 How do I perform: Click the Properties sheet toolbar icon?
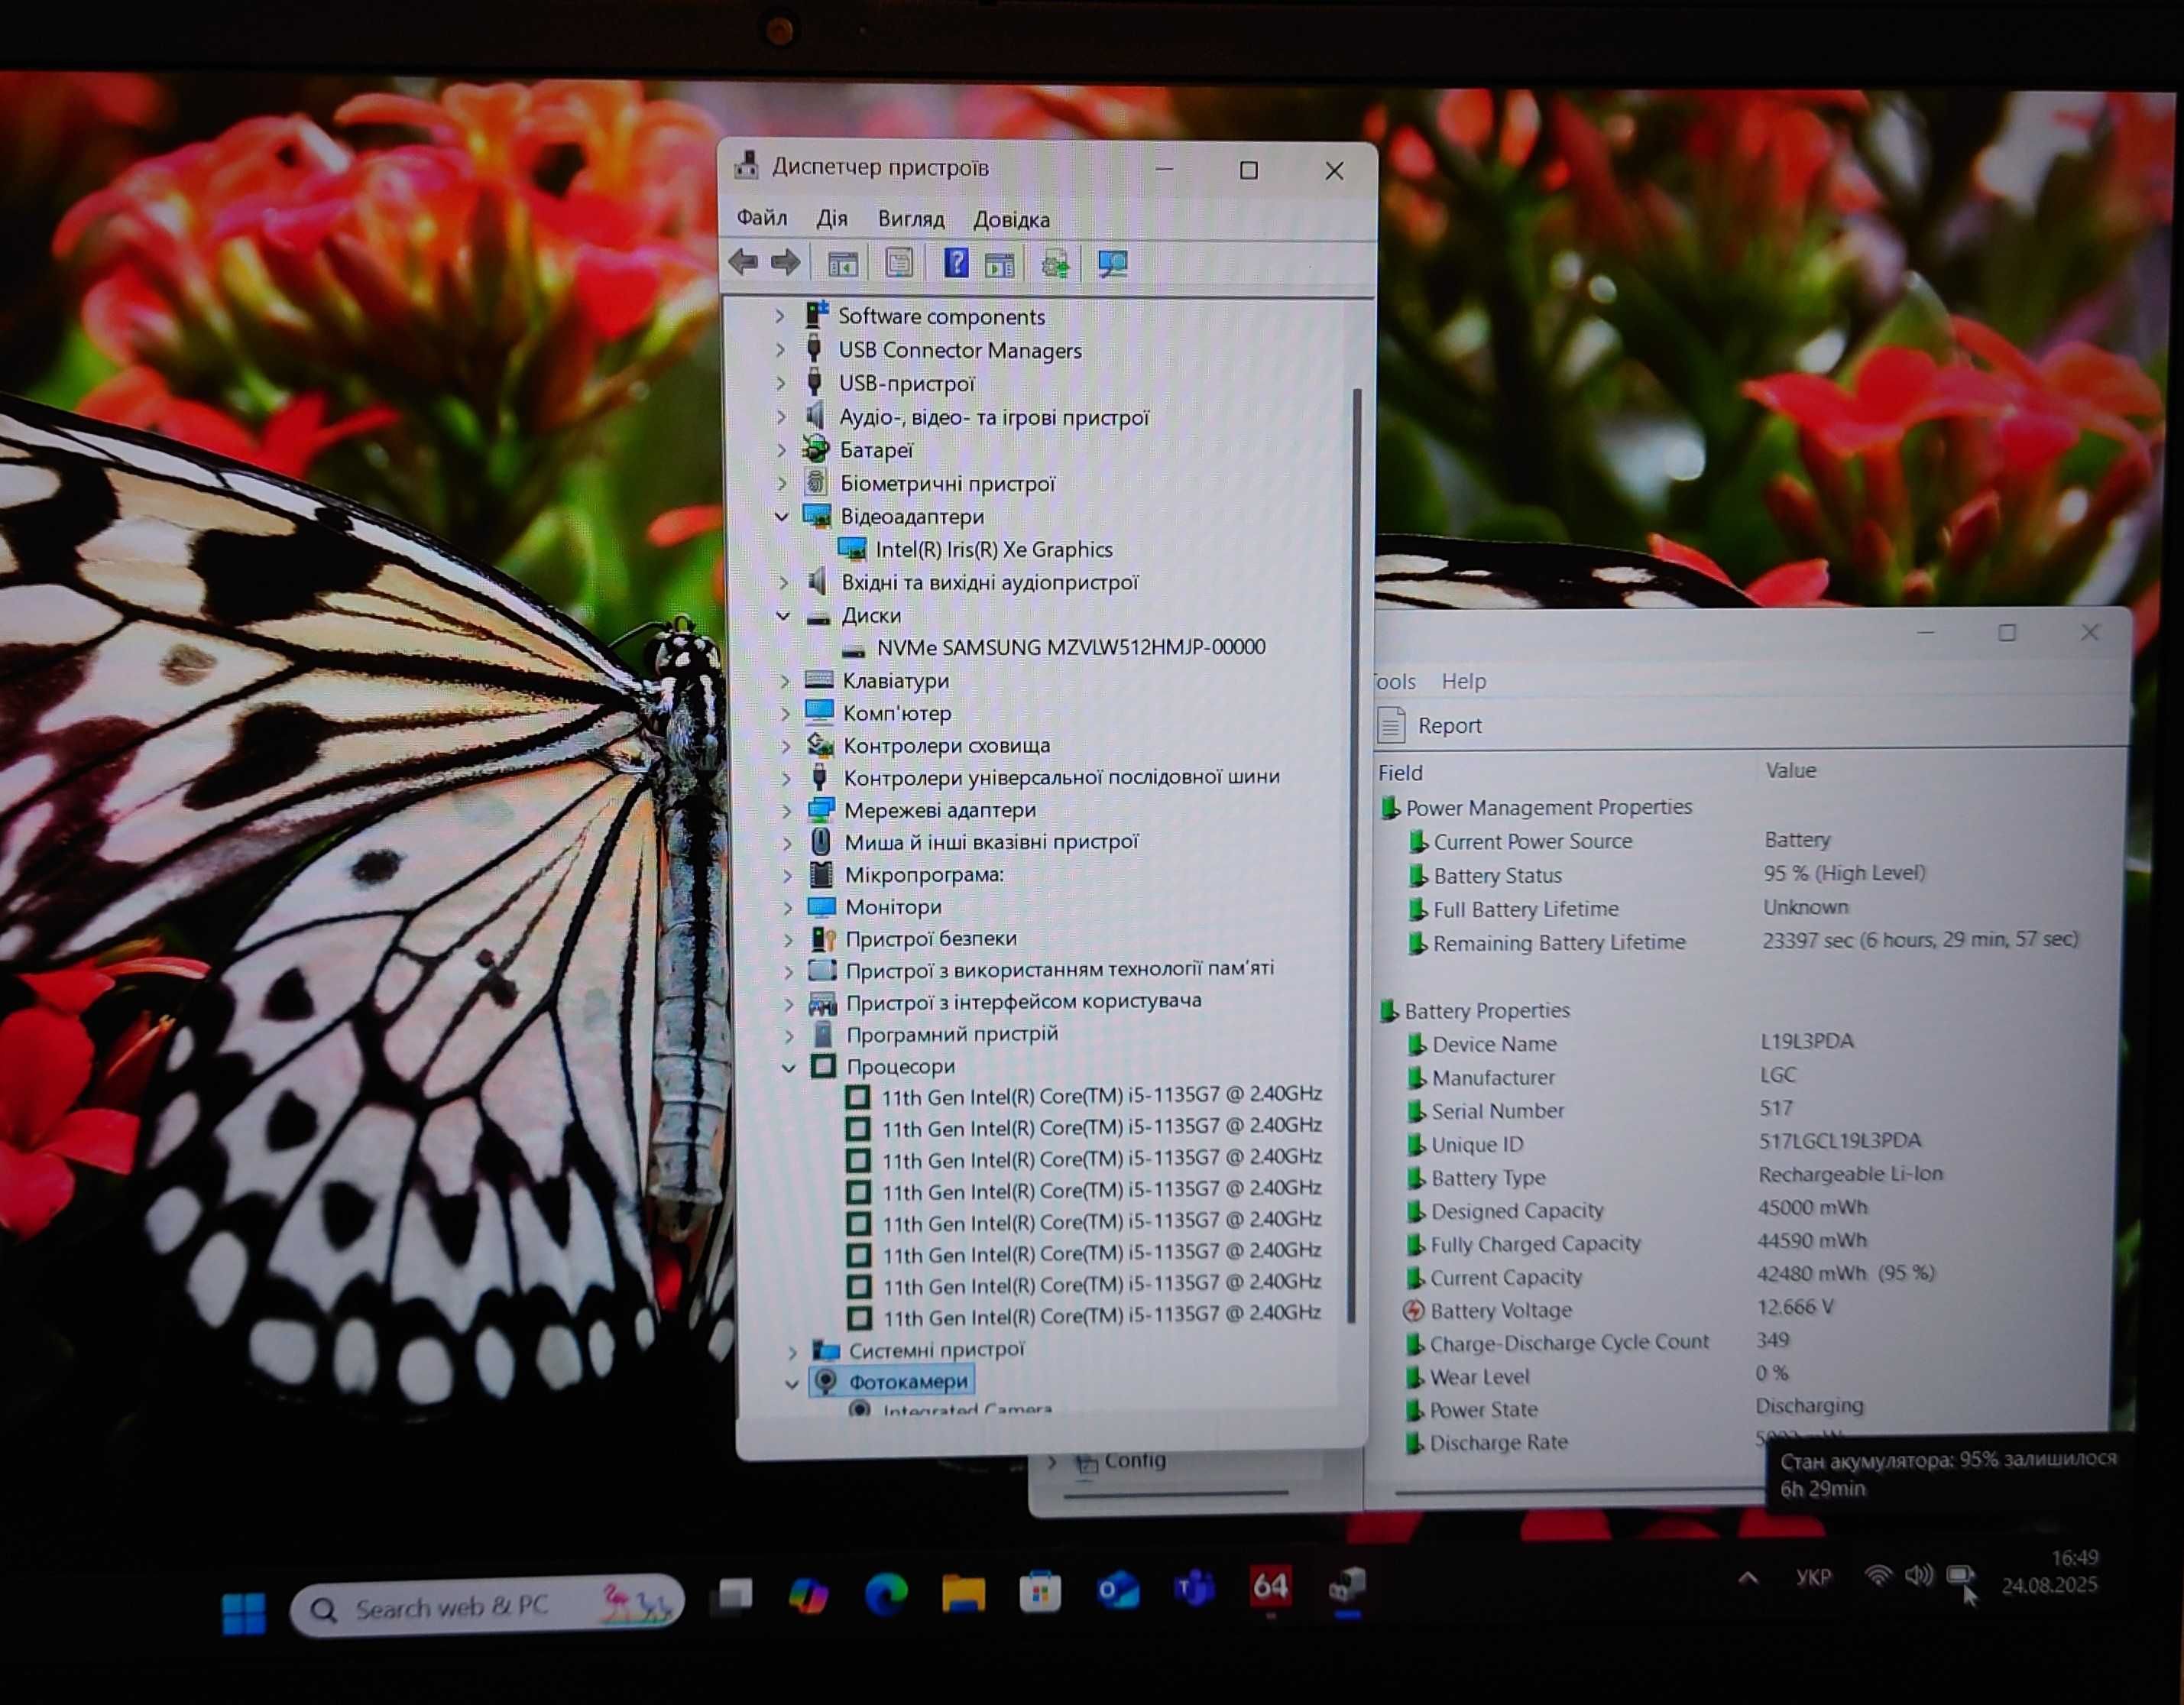pos(899,263)
